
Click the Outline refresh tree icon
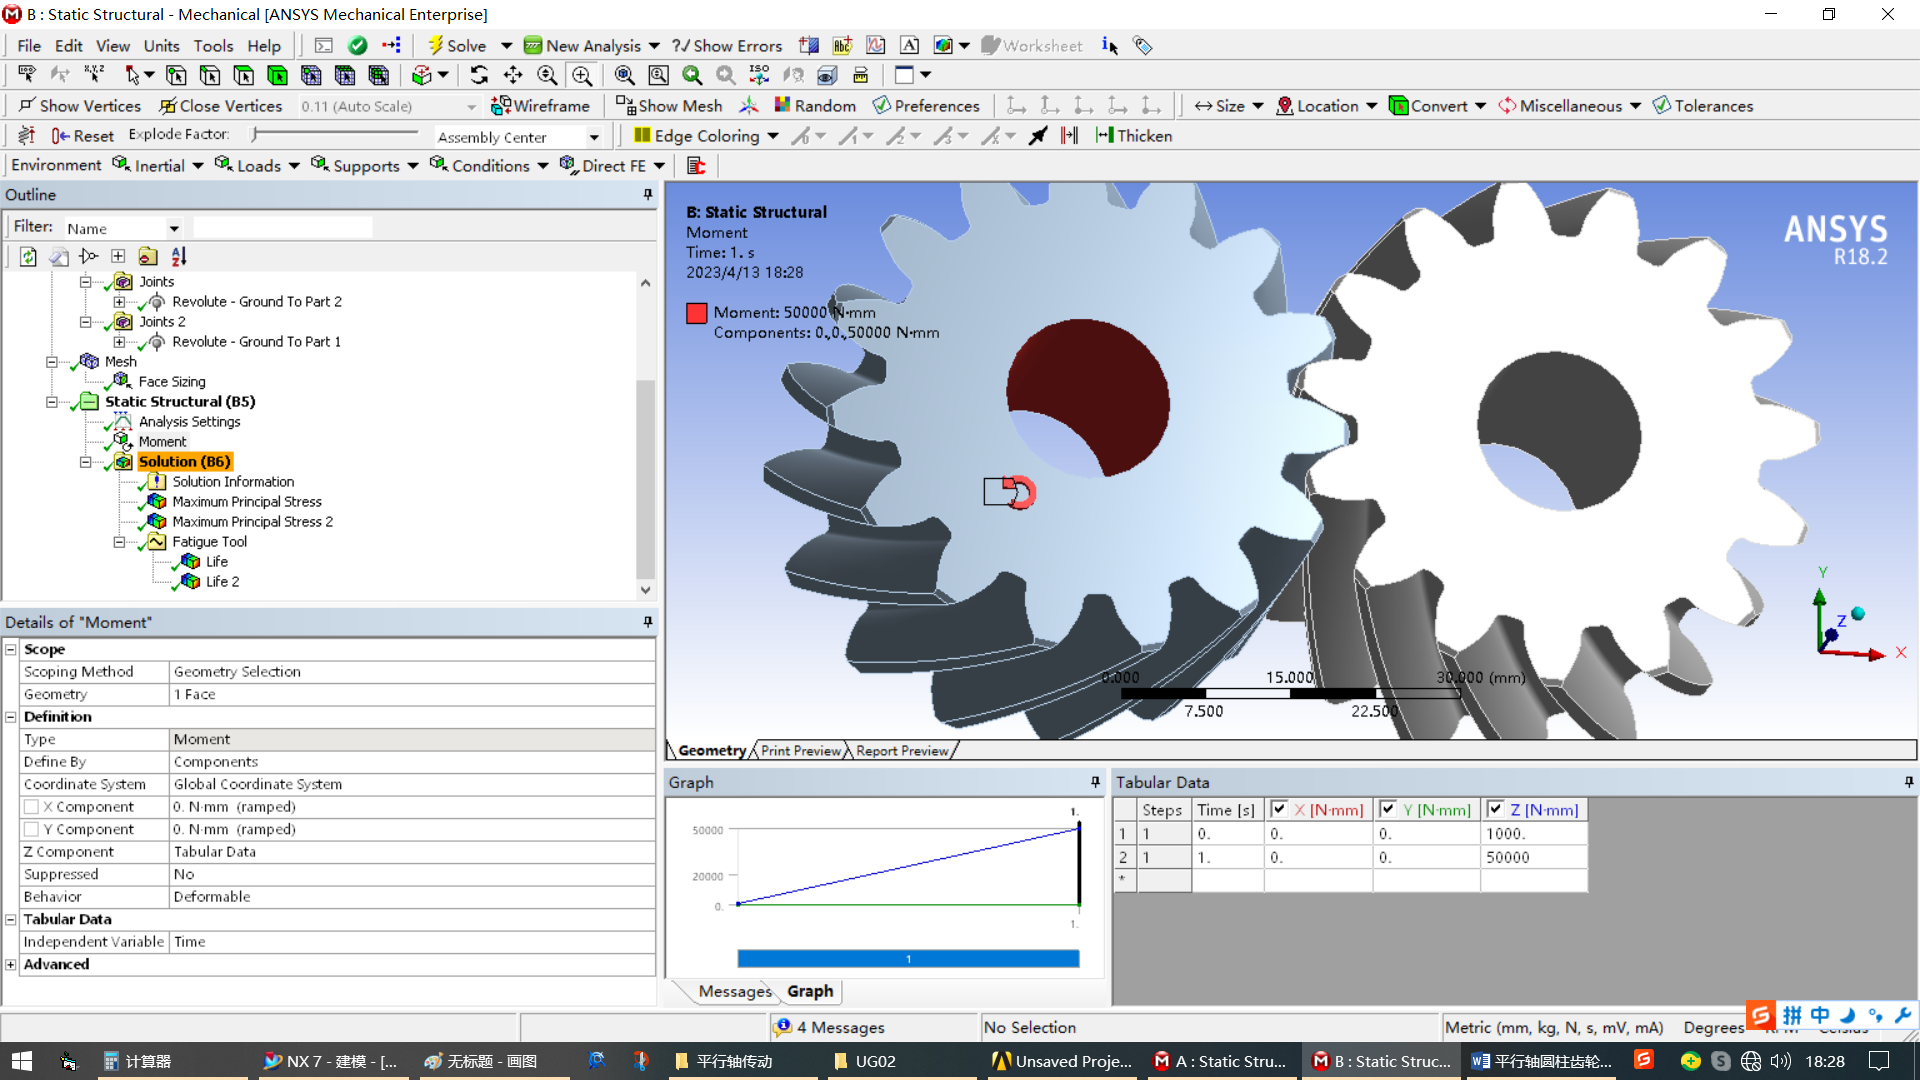click(x=28, y=257)
